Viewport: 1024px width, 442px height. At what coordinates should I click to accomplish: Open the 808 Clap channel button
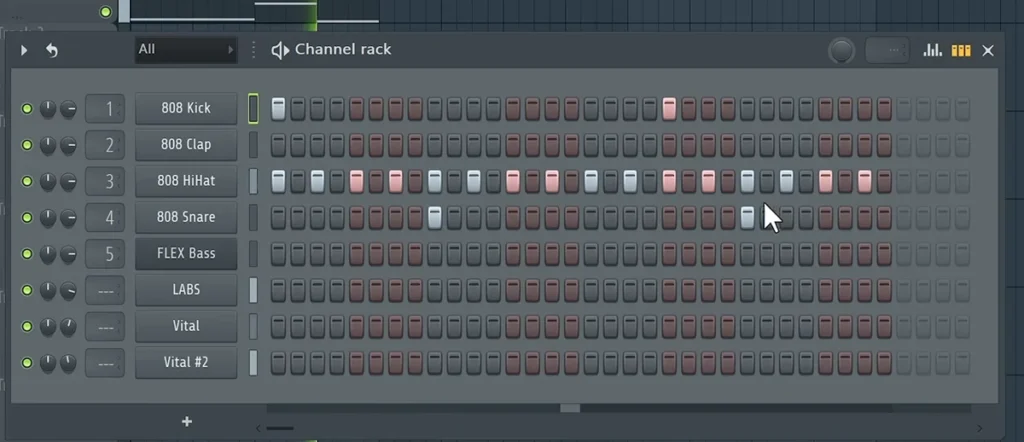click(186, 145)
